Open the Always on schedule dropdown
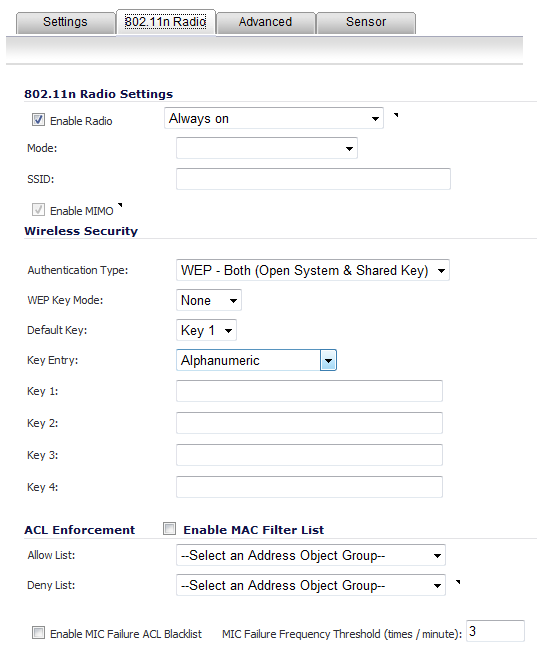The width and height of the screenshot is (537, 652). (274, 119)
